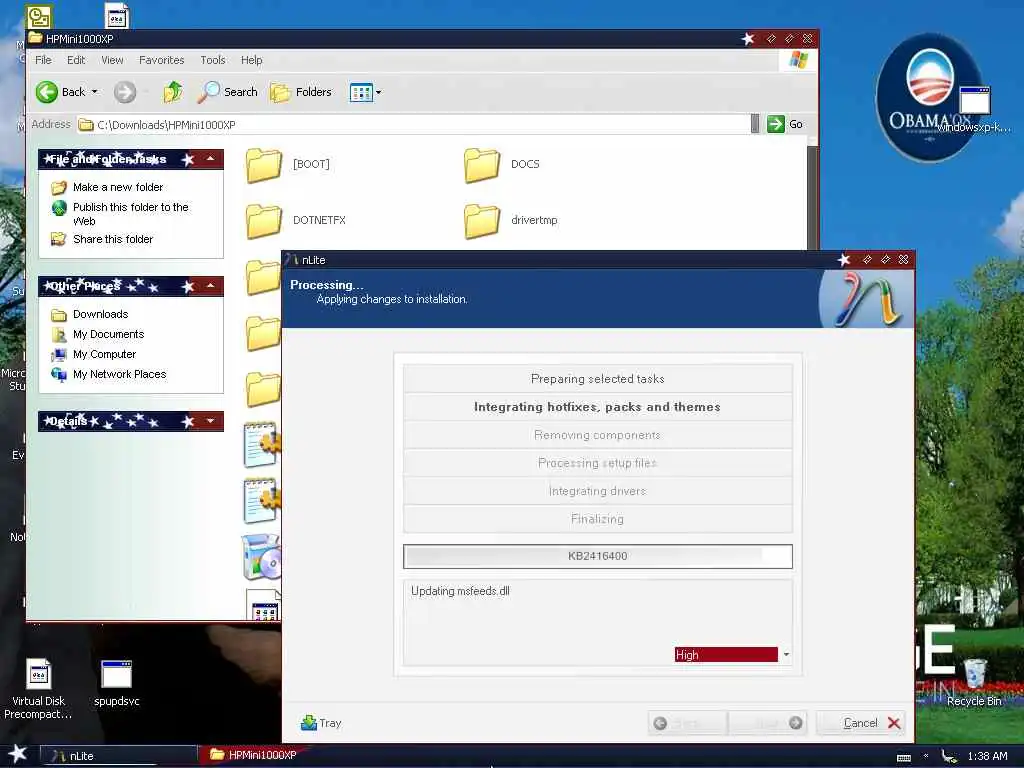The image size is (1024, 768).
Task: Click Share this folder
Action: pos(113,239)
